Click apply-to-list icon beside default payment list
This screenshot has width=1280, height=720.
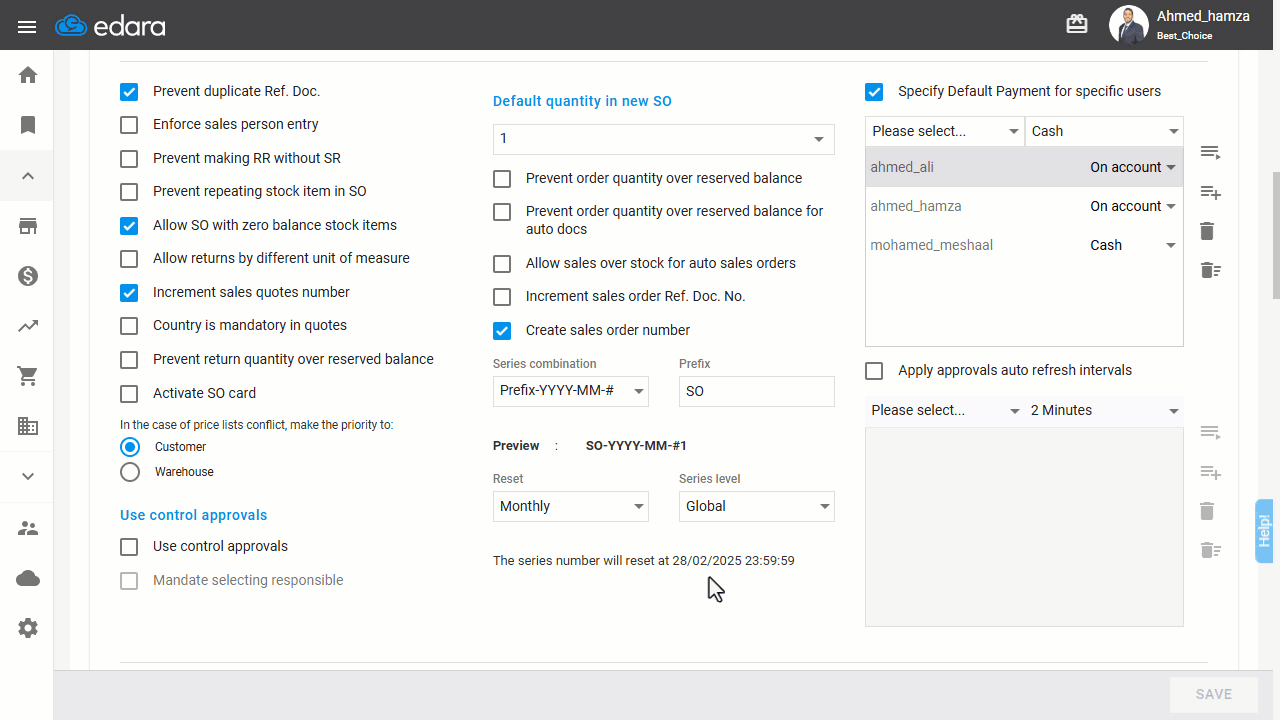tap(1210, 152)
